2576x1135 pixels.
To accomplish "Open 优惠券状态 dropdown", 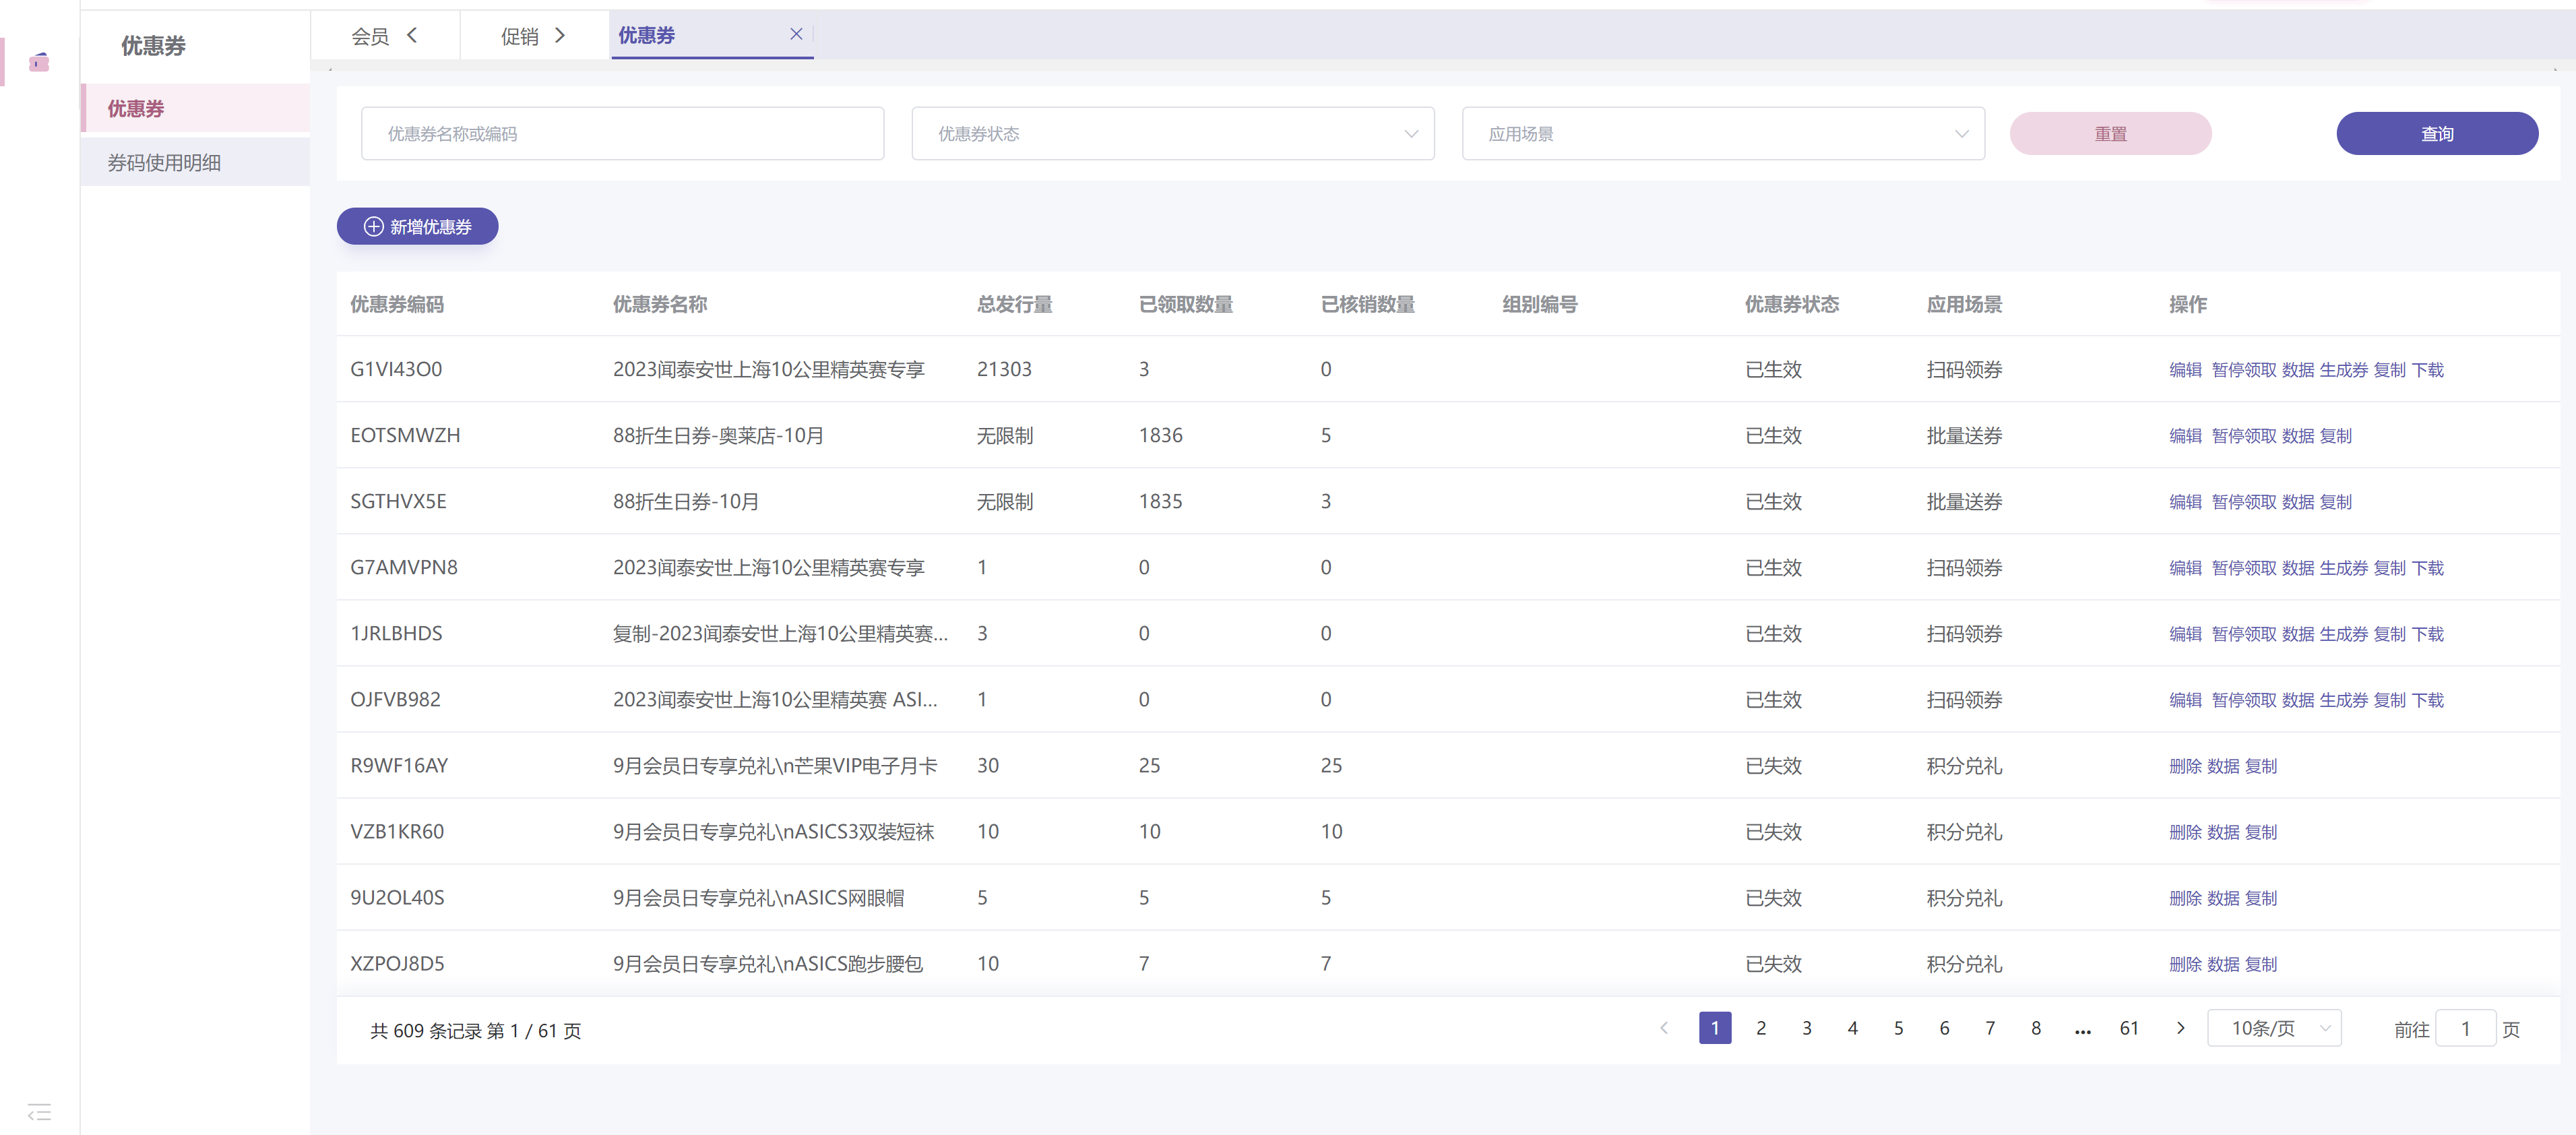I will tap(1173, 134).
